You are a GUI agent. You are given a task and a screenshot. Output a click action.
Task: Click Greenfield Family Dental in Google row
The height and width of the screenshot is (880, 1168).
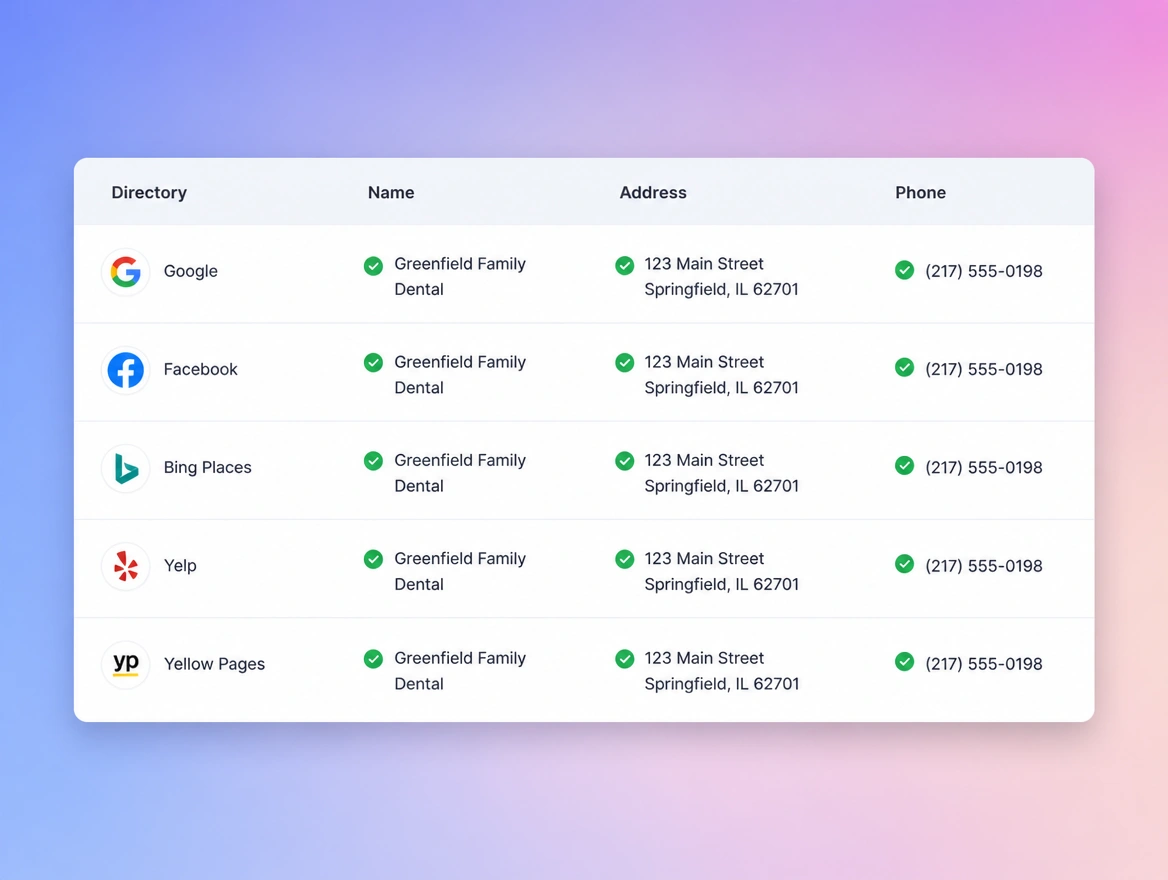(x=460, y=276)
